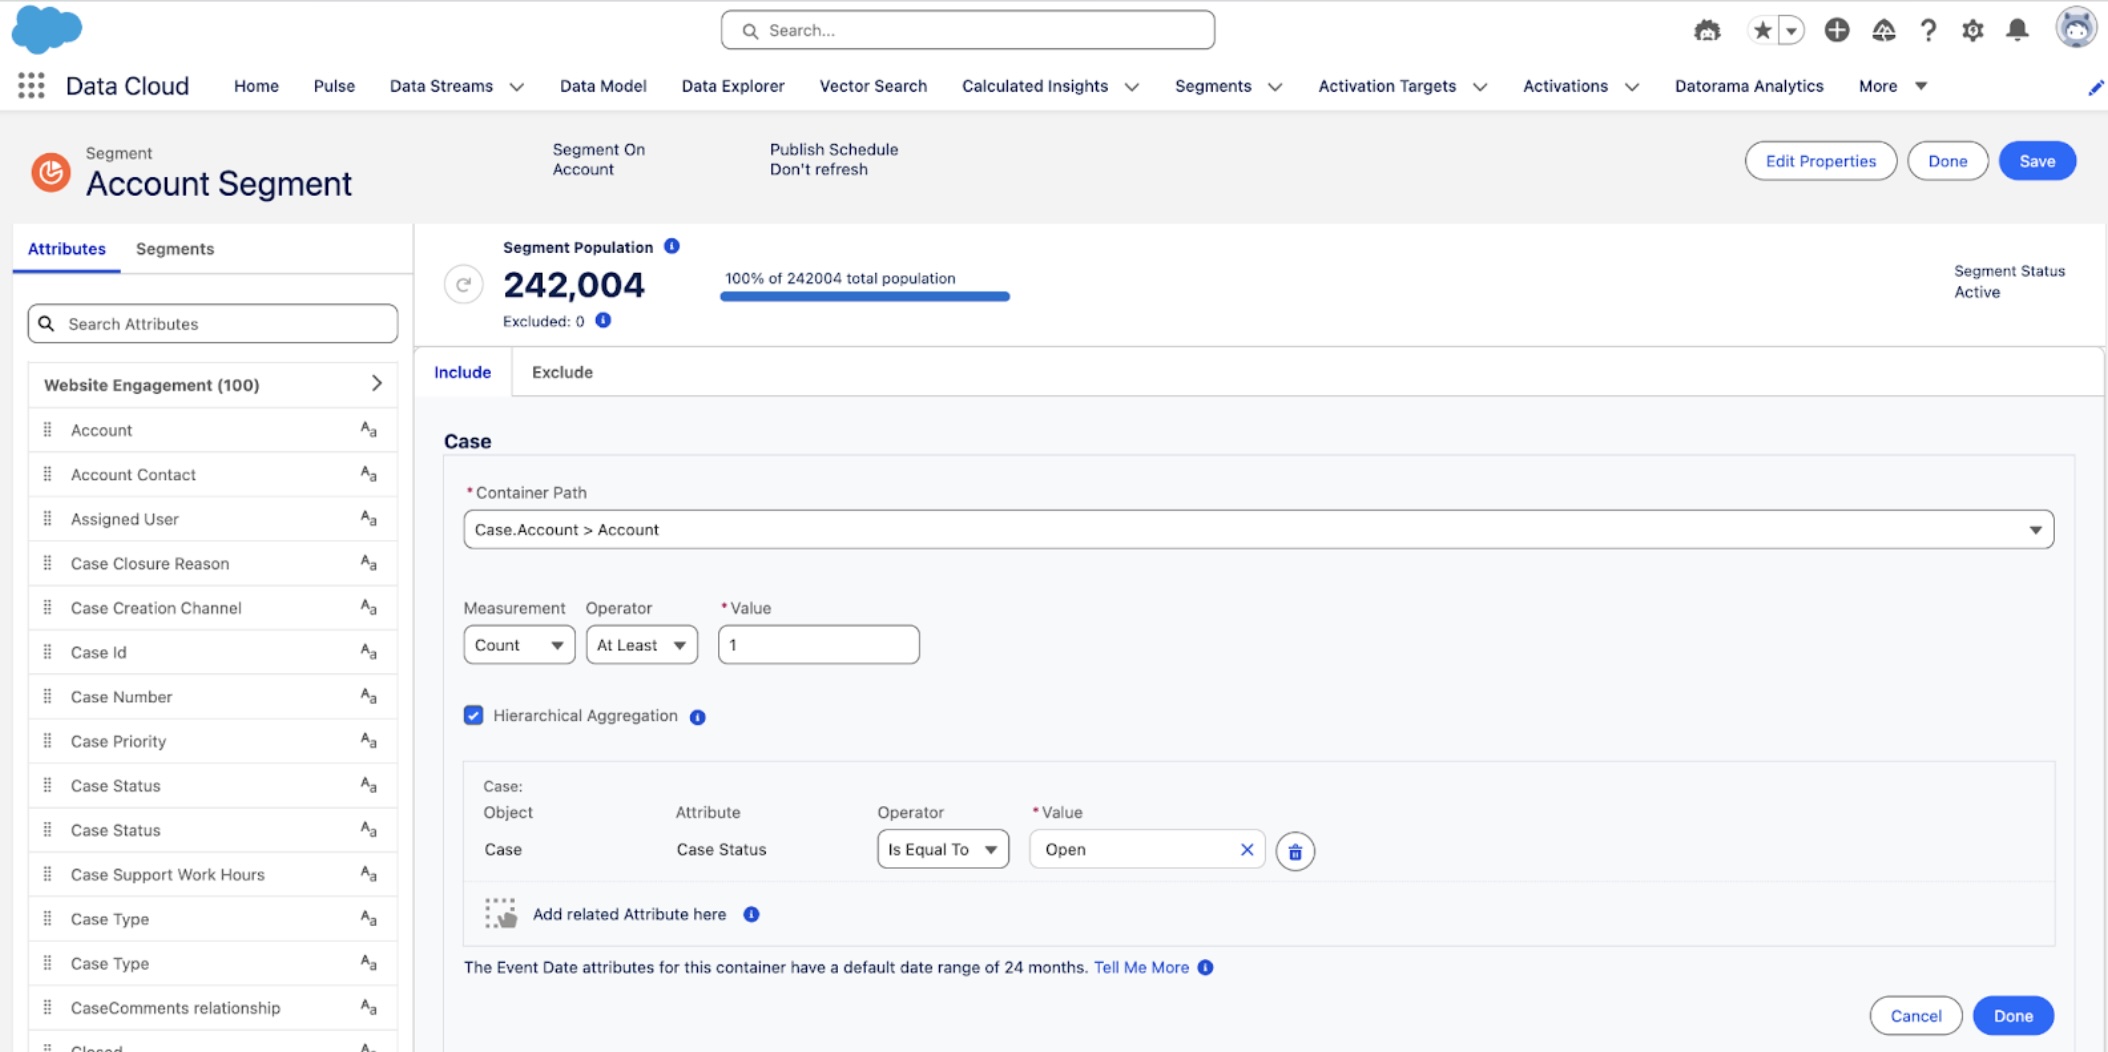Open the Measurement Count dropdown

point(519,645)
